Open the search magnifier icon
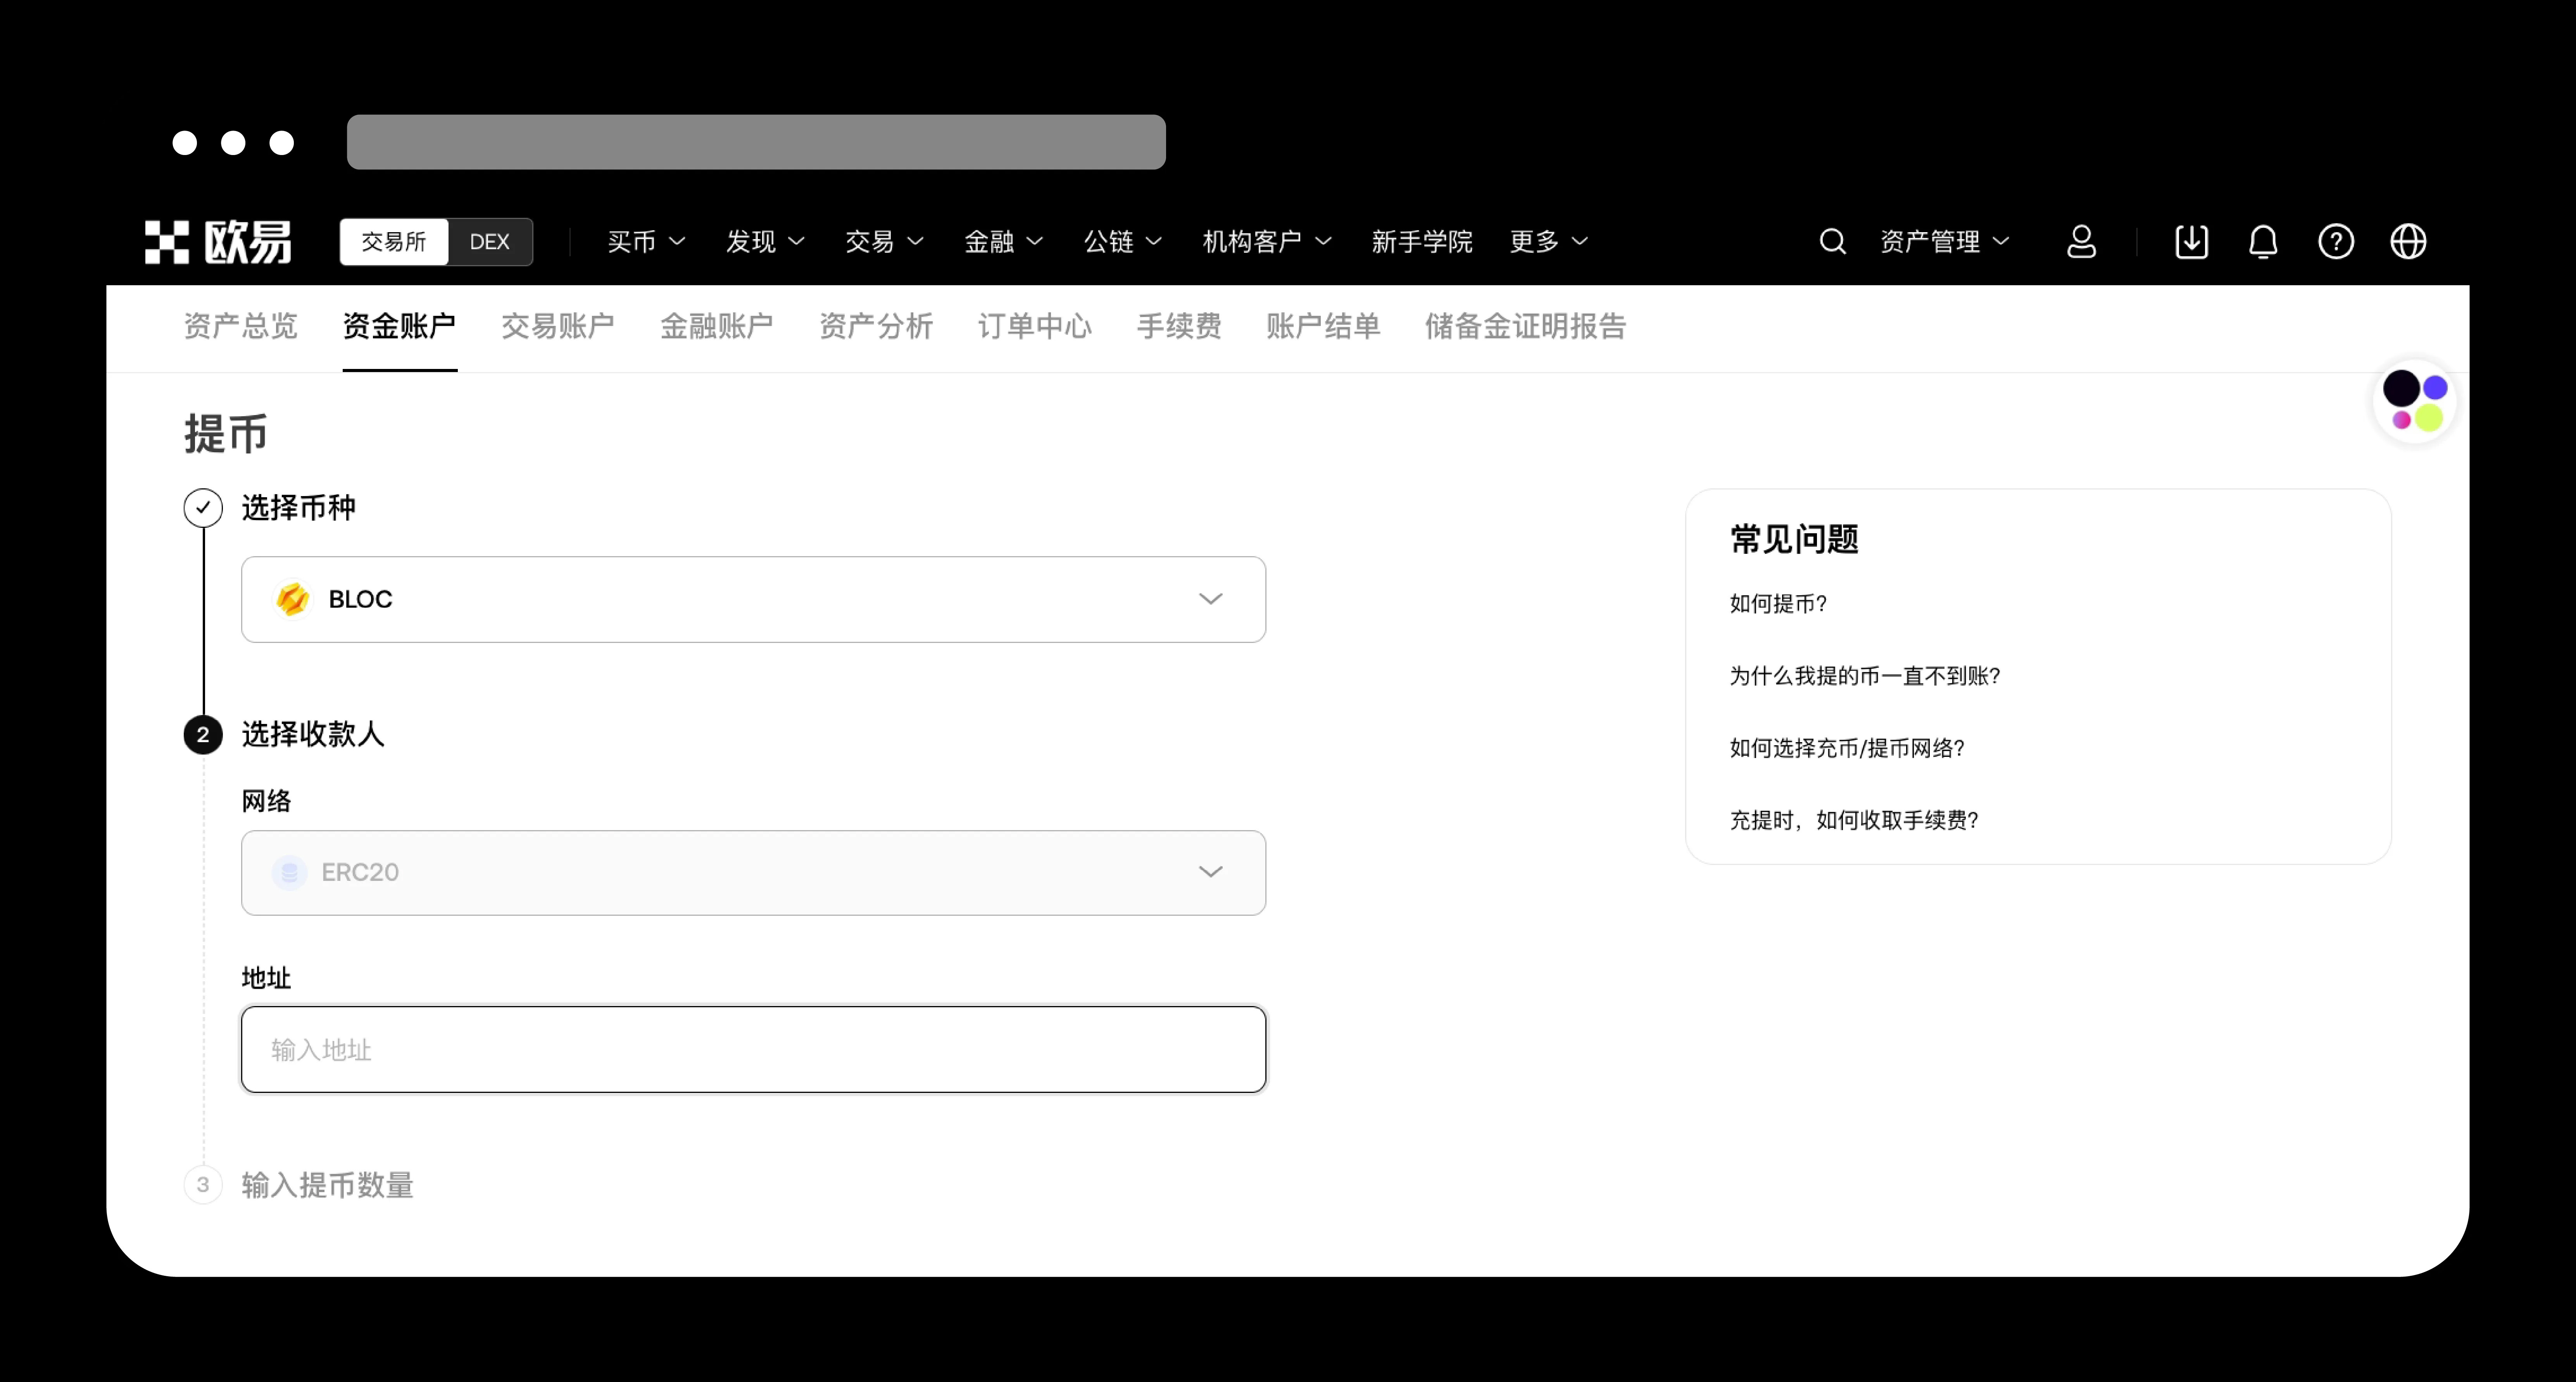Image resolution: width=2576 pixels, height=1382 pixels. tap(1832, 242)
